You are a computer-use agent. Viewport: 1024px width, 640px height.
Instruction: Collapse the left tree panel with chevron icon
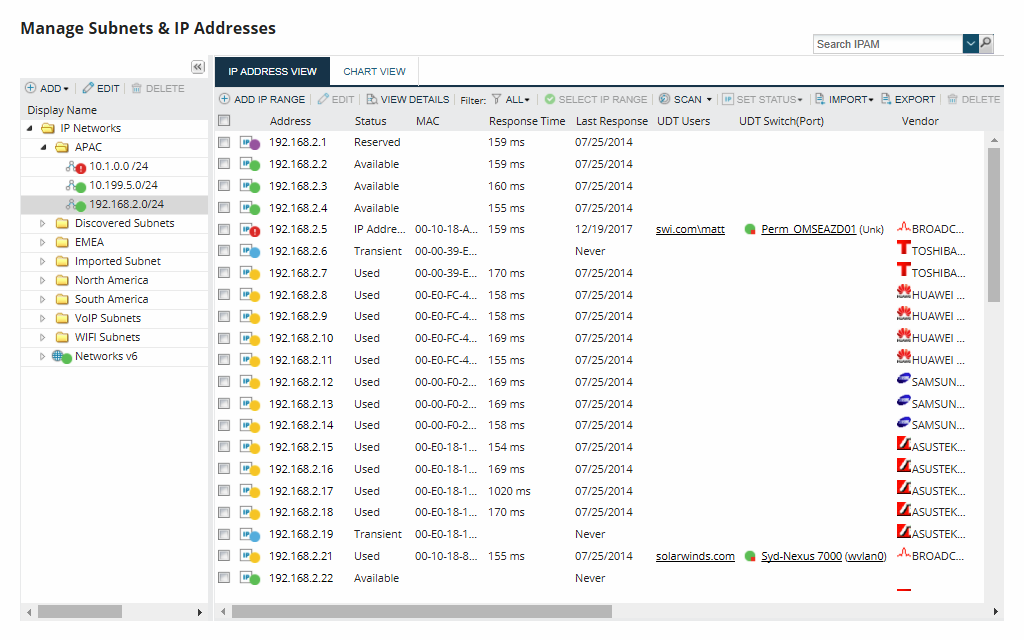click(198, 67)
